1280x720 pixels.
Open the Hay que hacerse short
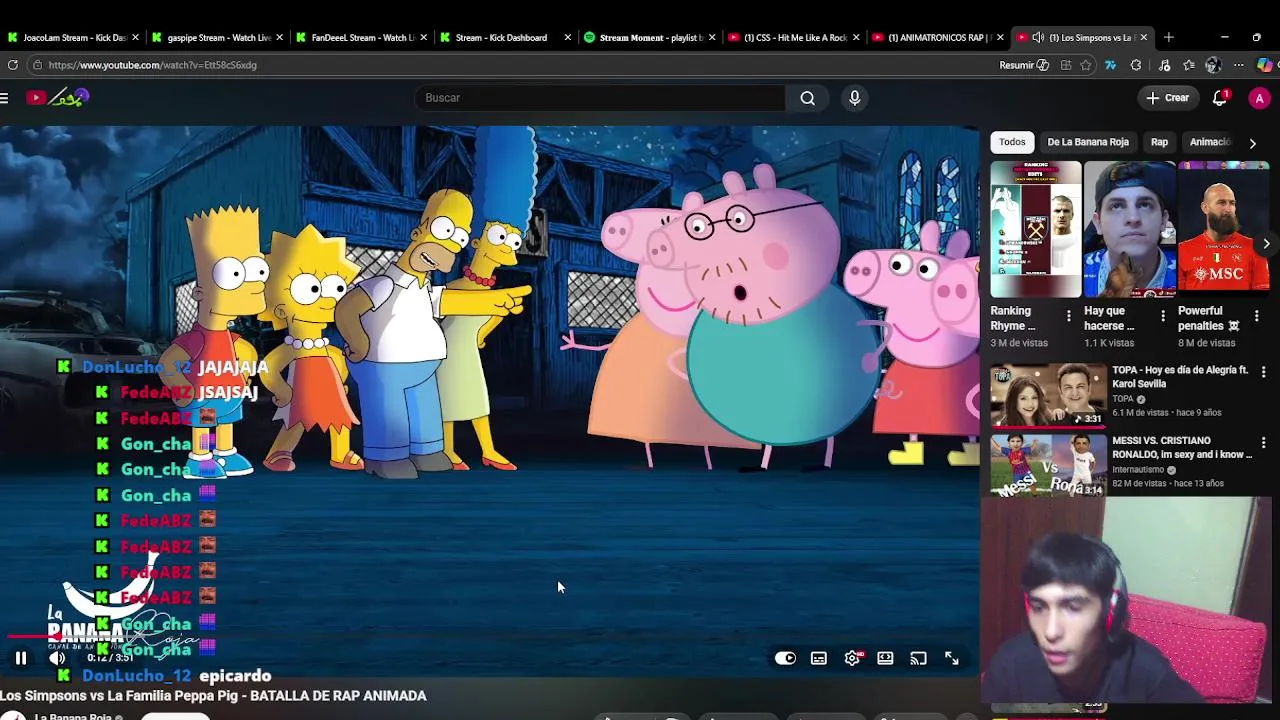(x=1129, y=229)
